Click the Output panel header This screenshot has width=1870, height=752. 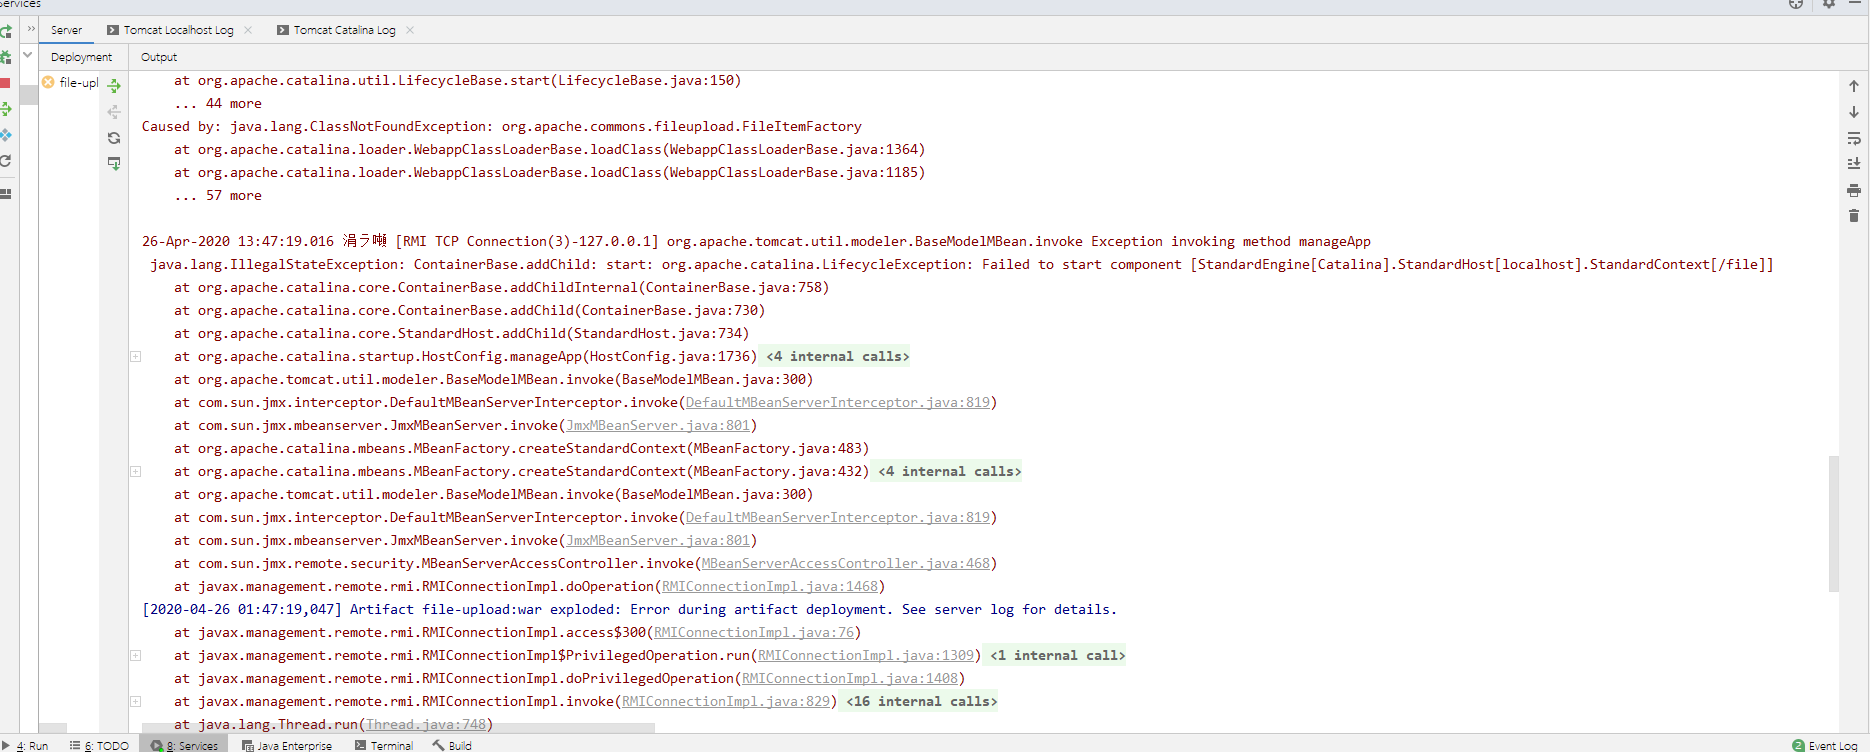point(159,57)
